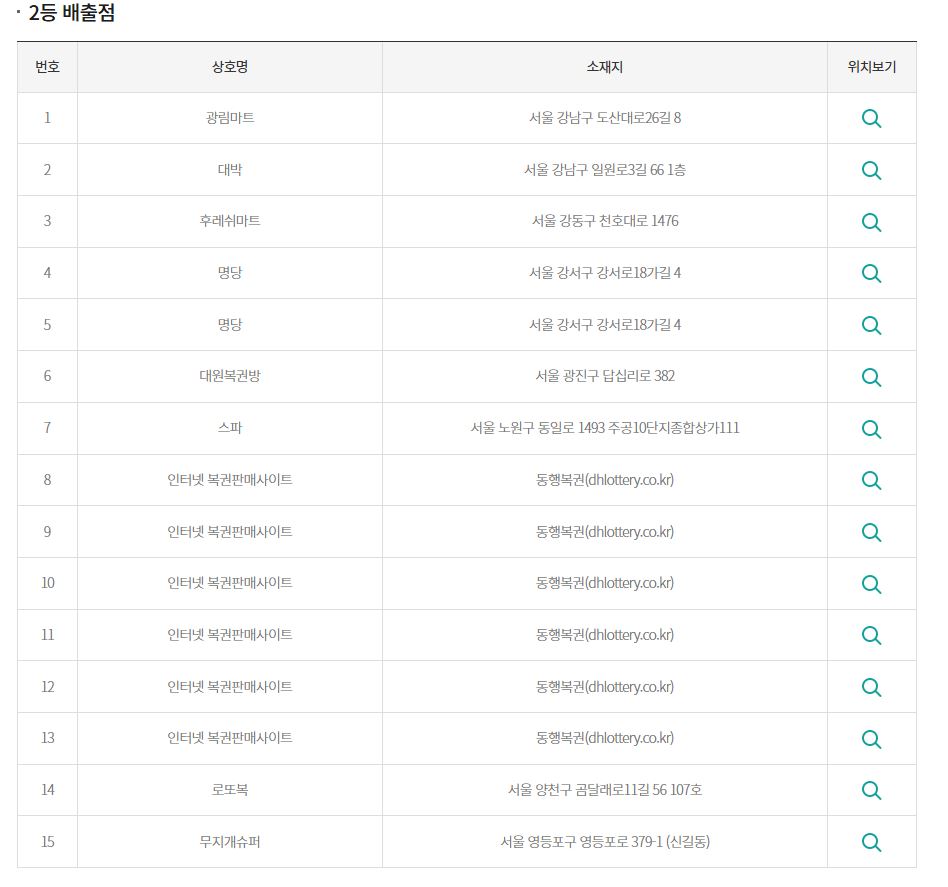Screen dimensions: 948x887
Task: Click magnifier icon in row number 4
Action: pos(871,273)
